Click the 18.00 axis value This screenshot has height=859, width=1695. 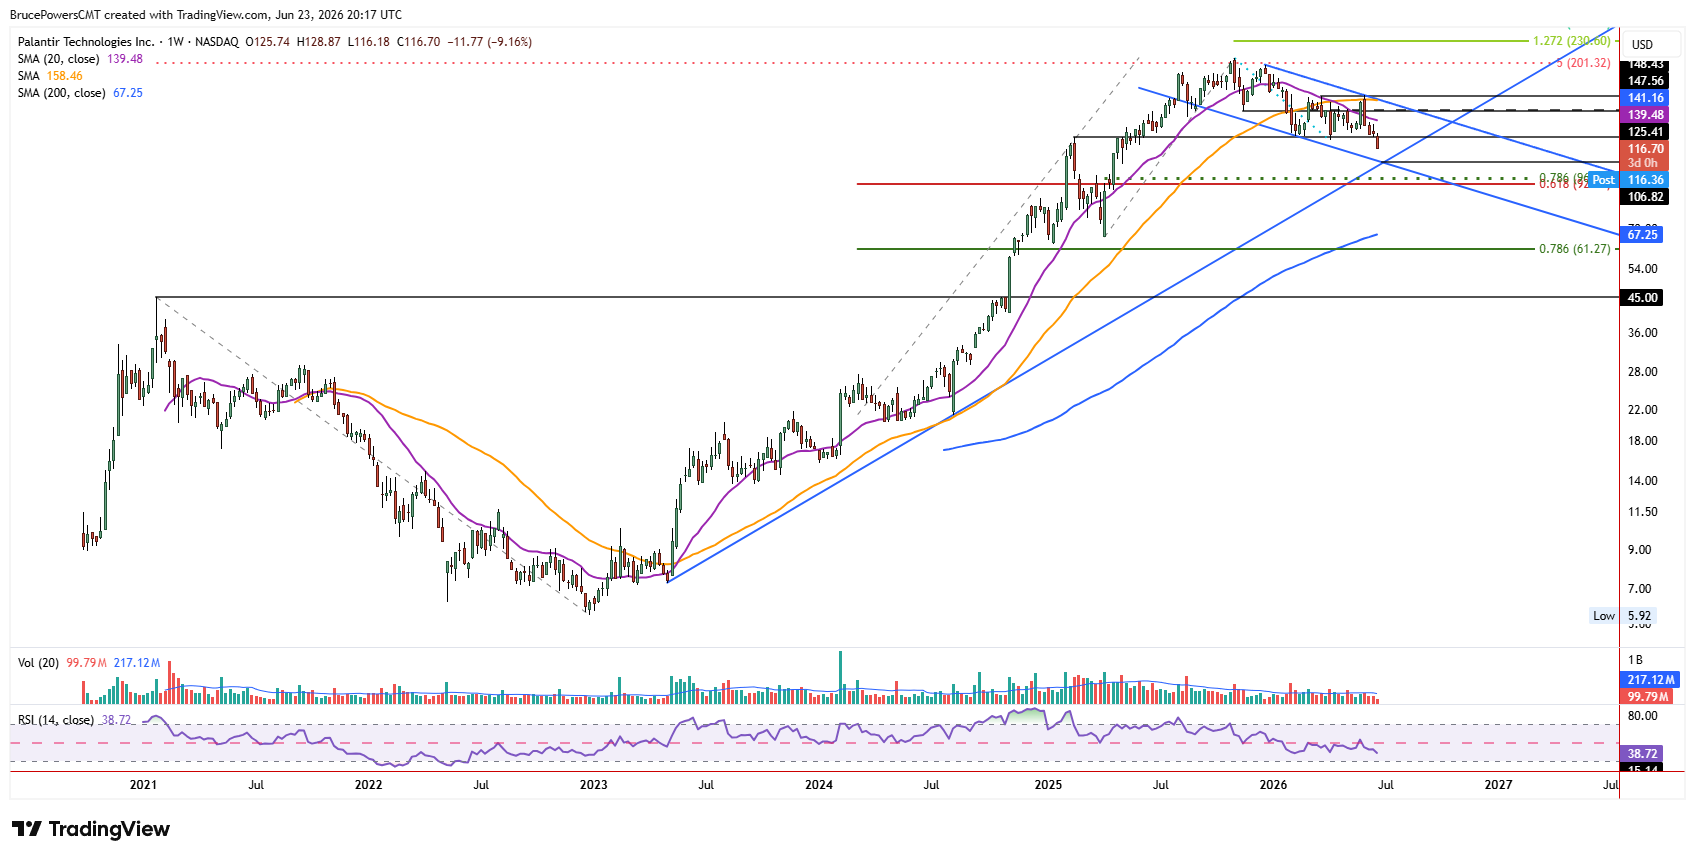tap(1642, 441)
